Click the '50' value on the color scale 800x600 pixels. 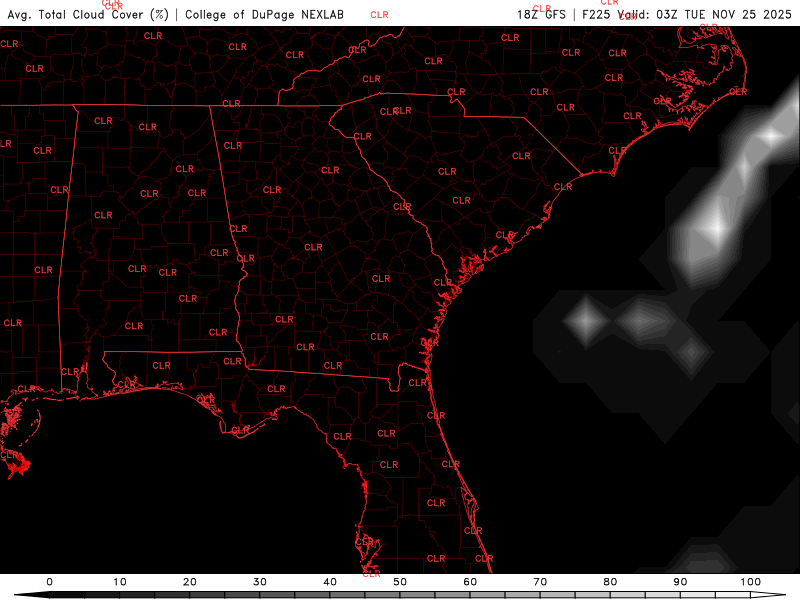click(400, 582)
